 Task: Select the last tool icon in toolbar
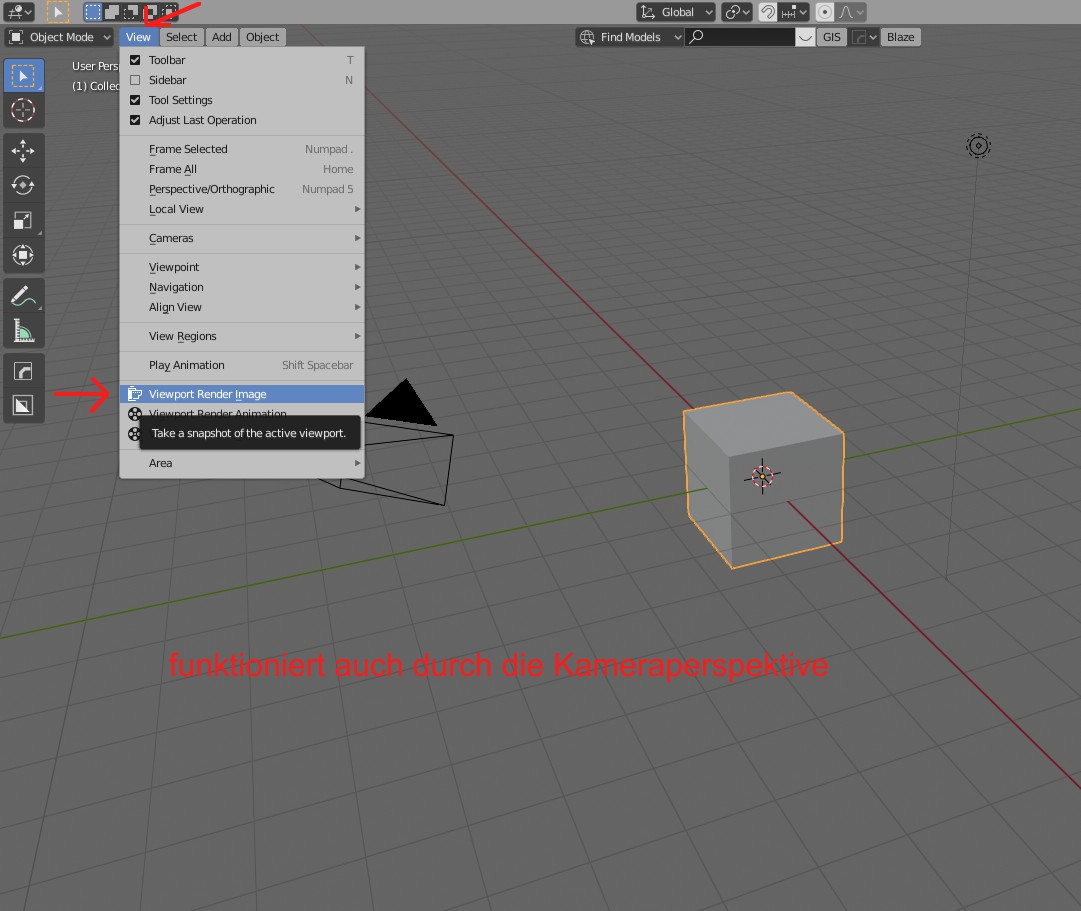[23, 406]
